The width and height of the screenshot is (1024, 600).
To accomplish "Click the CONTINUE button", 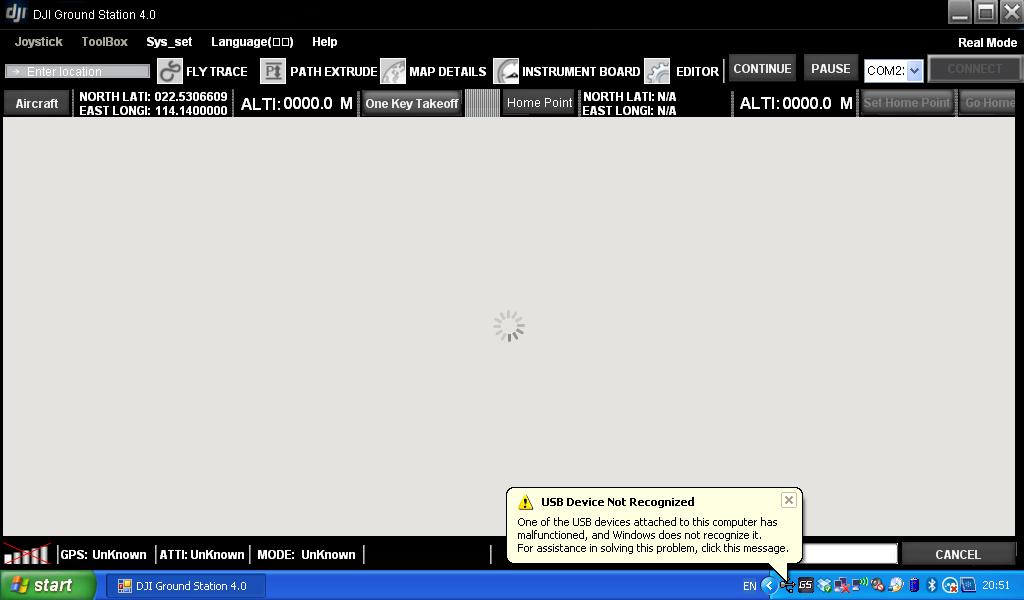I will coord(762,69).
